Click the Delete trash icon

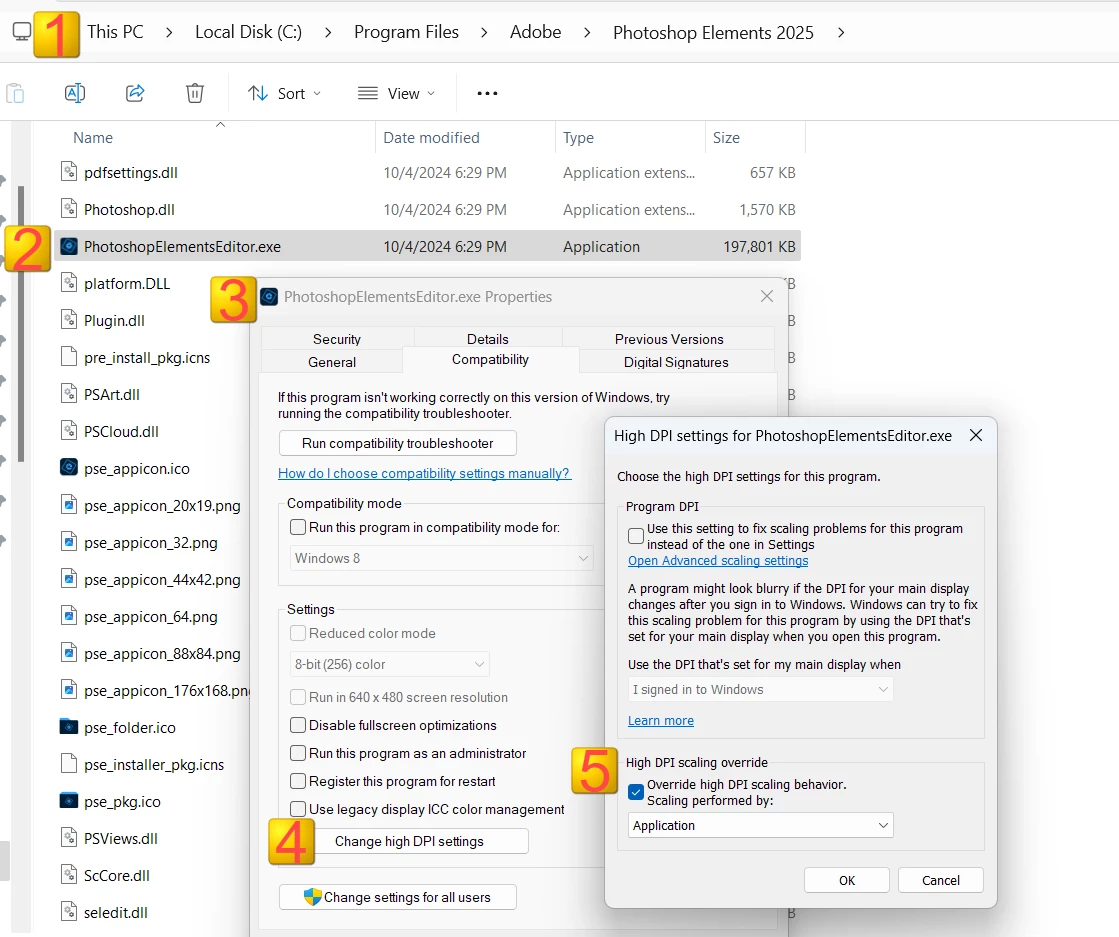click(x=195, y=93)
